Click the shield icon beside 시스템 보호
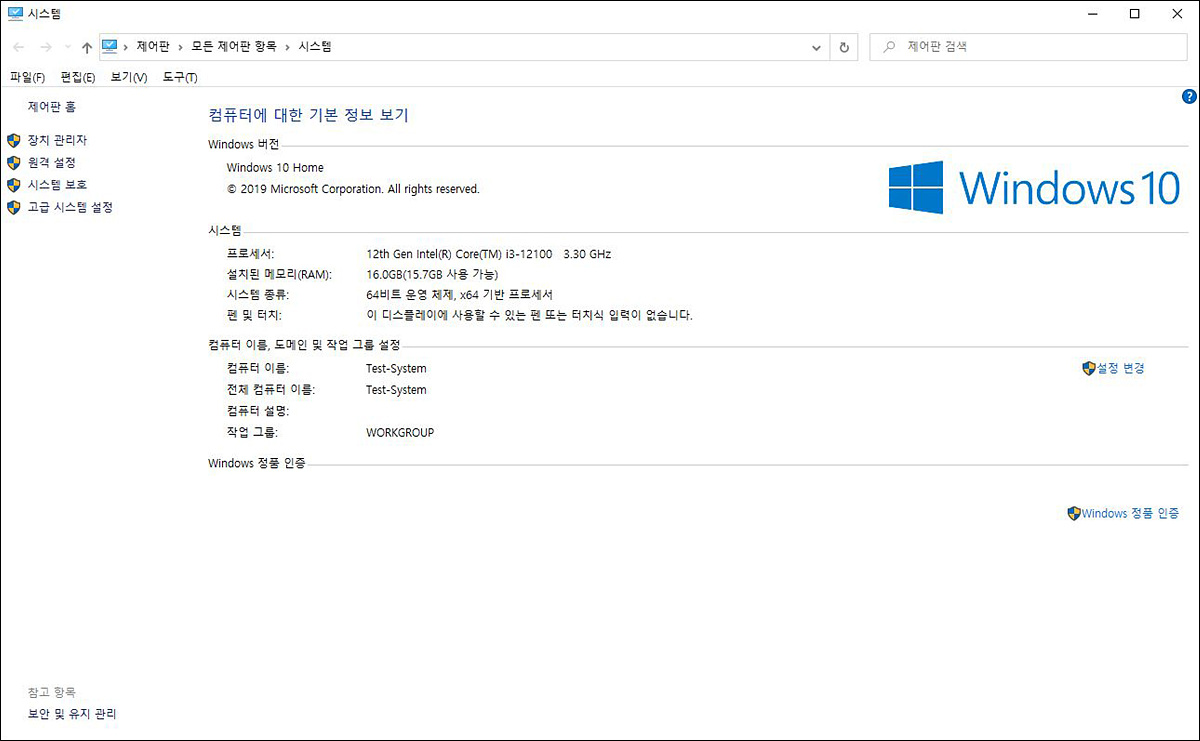Viewport: 1200px width, 741px height. [x=14, y=185]
